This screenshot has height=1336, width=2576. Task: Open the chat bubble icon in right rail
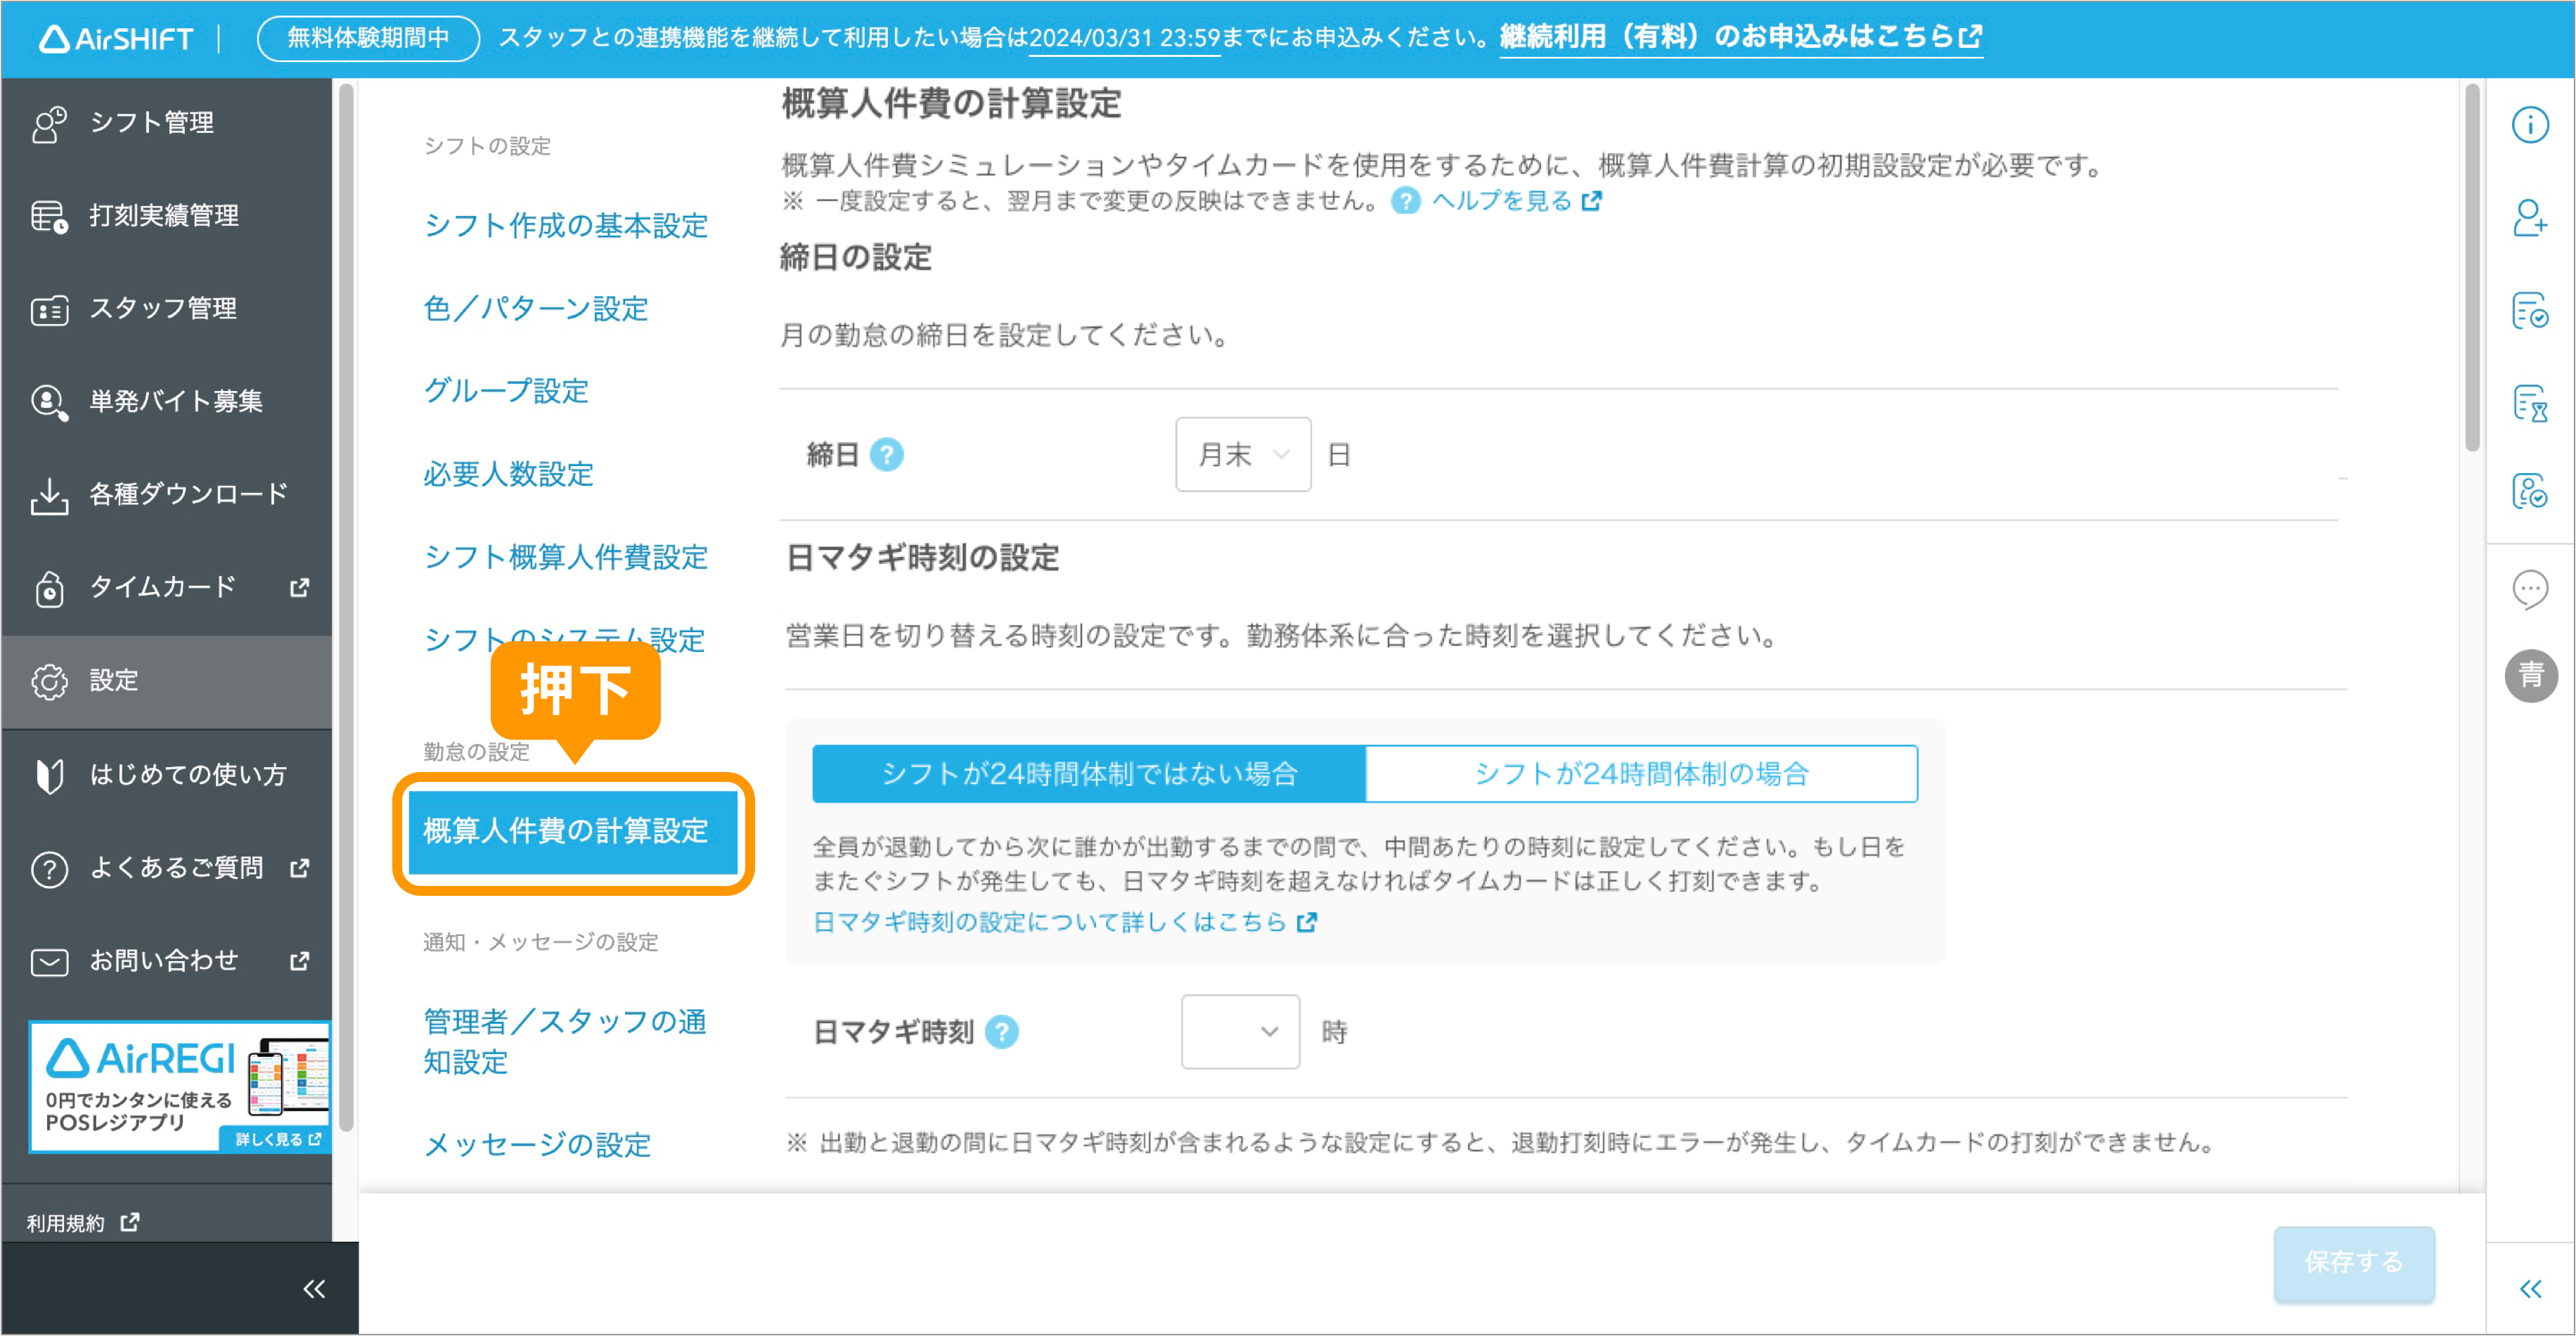coord(2530,589)
